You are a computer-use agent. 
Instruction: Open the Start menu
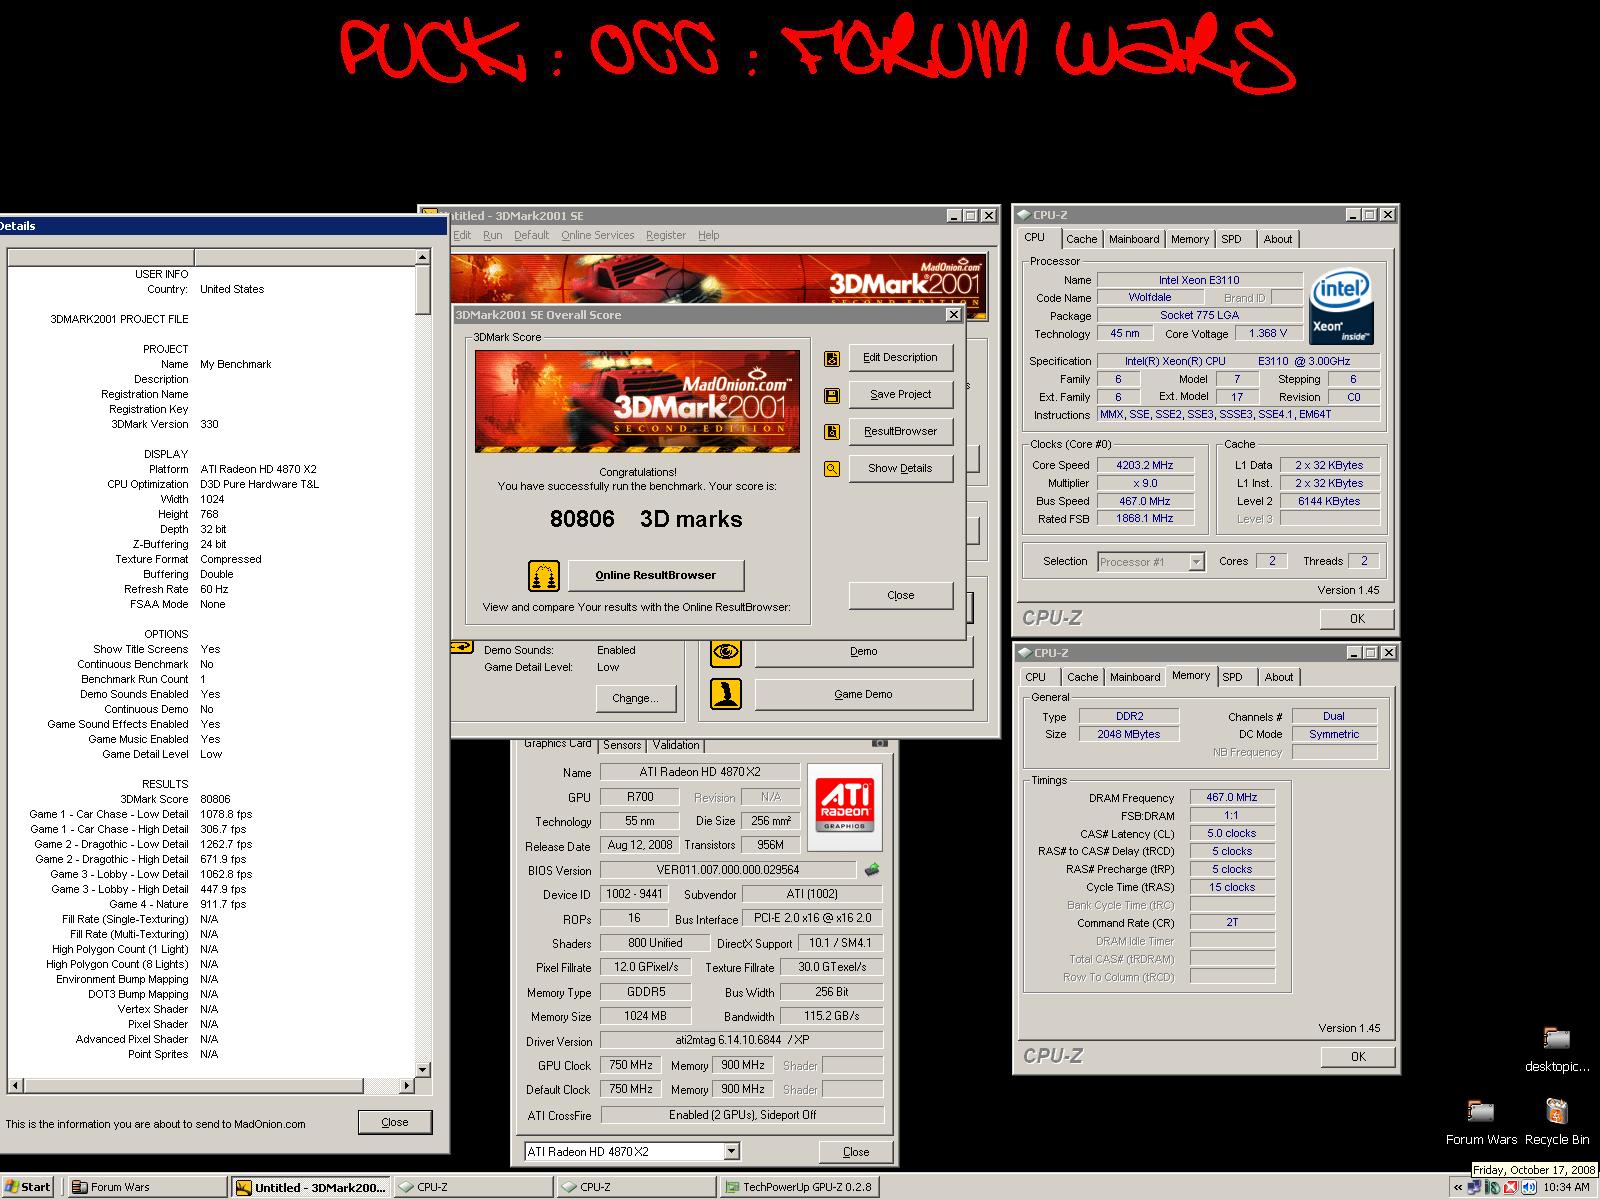tap(28, 1187)
